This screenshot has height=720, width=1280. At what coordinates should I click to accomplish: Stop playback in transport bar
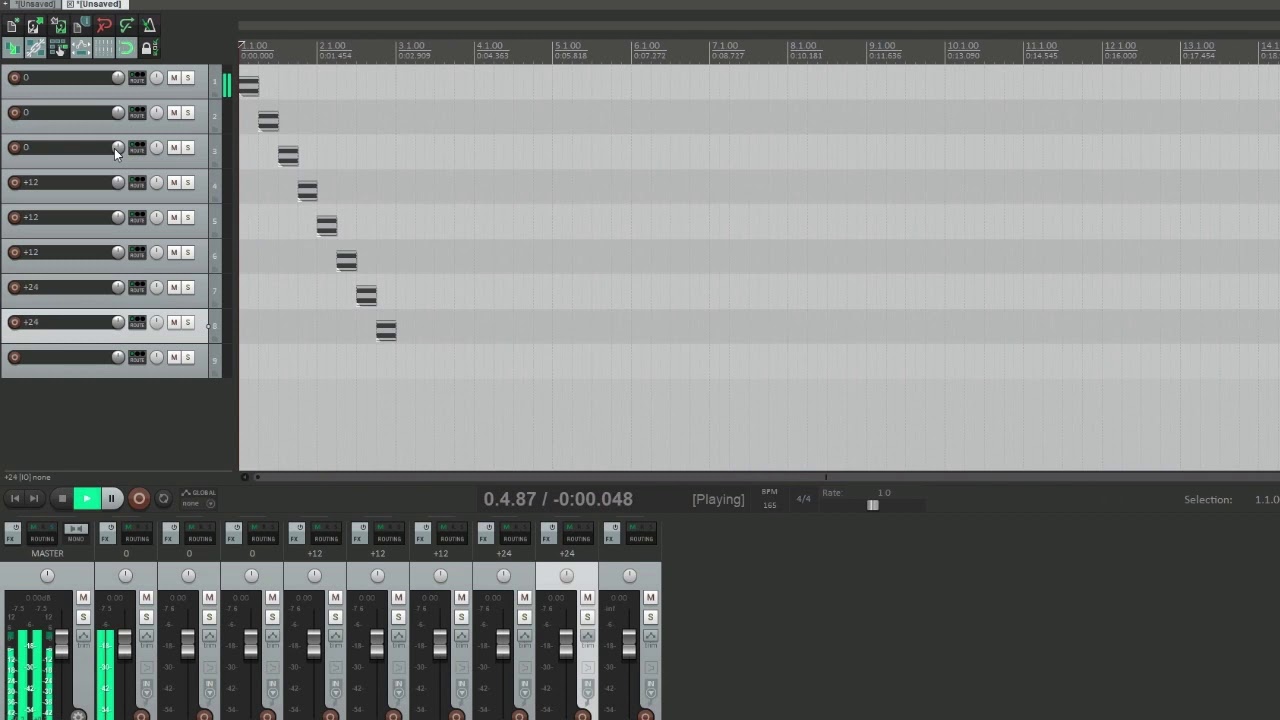62,498
